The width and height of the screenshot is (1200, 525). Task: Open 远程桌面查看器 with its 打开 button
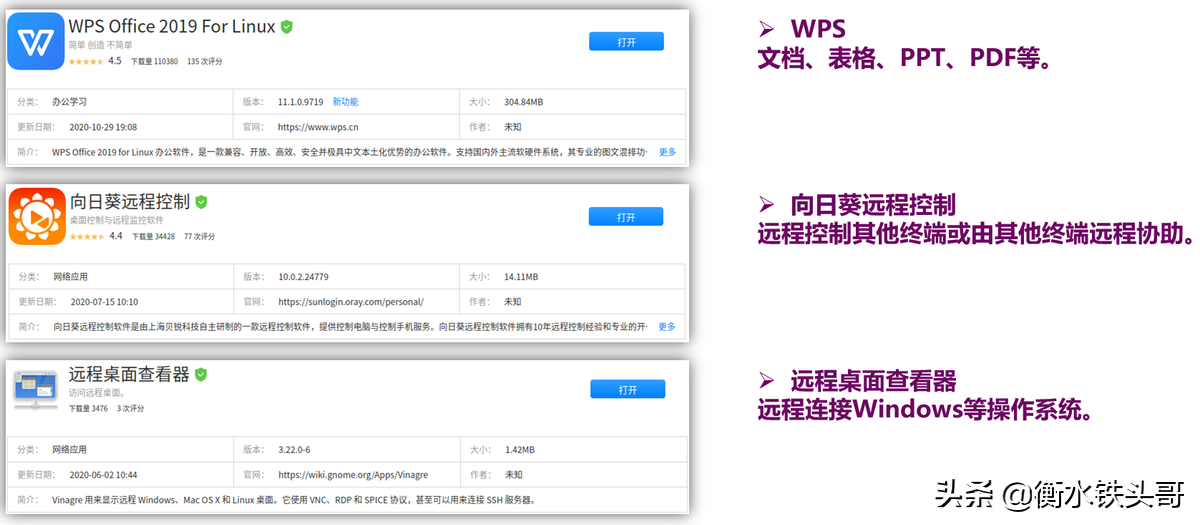627,389
